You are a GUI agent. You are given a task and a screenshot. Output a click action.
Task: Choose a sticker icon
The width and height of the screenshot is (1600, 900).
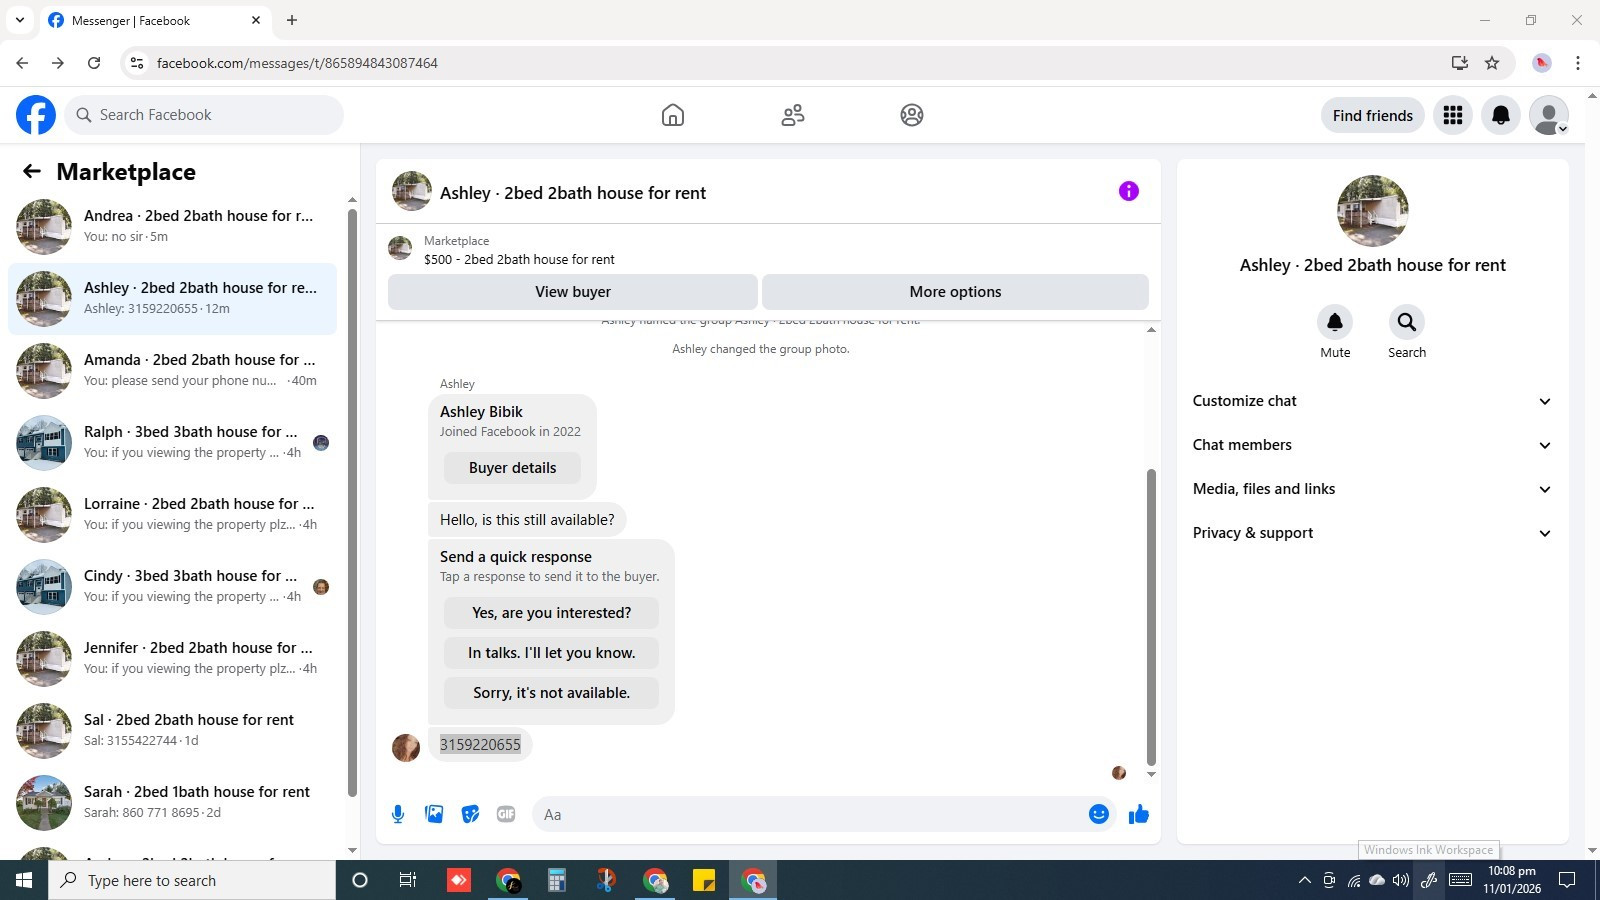click(x=470, y=814)
